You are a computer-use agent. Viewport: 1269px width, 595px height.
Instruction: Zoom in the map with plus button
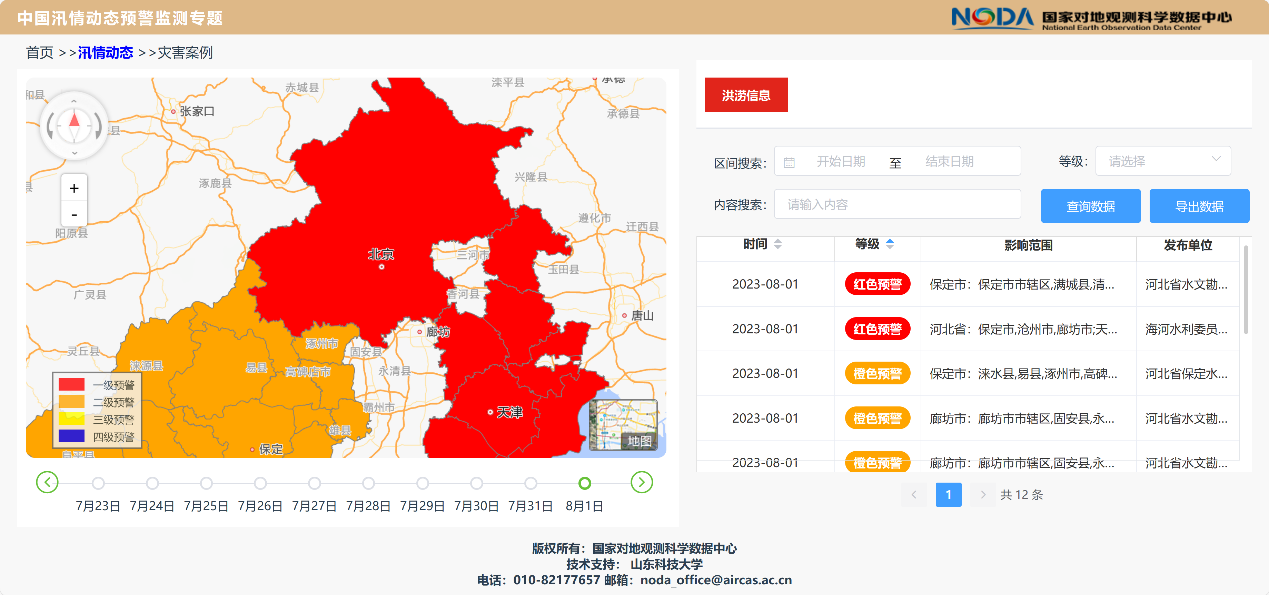tap(74, 188)
